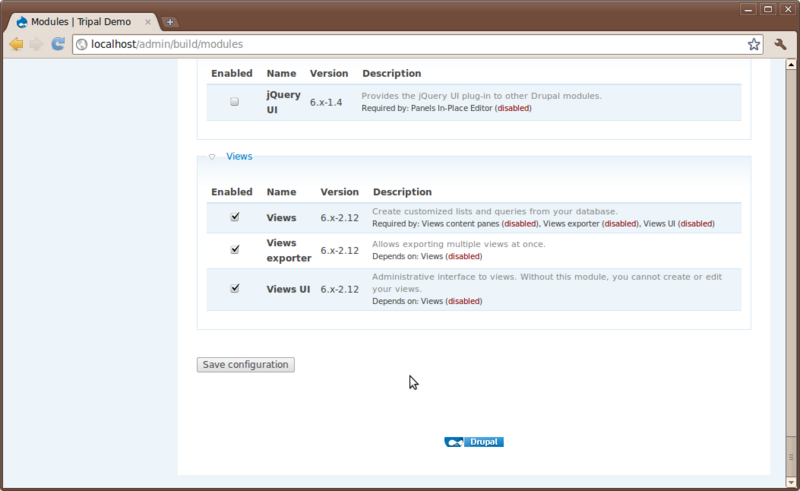The image size is (800, 491).
Task: Click the Drupal favicon on the tab
Action: coord(22,22)
